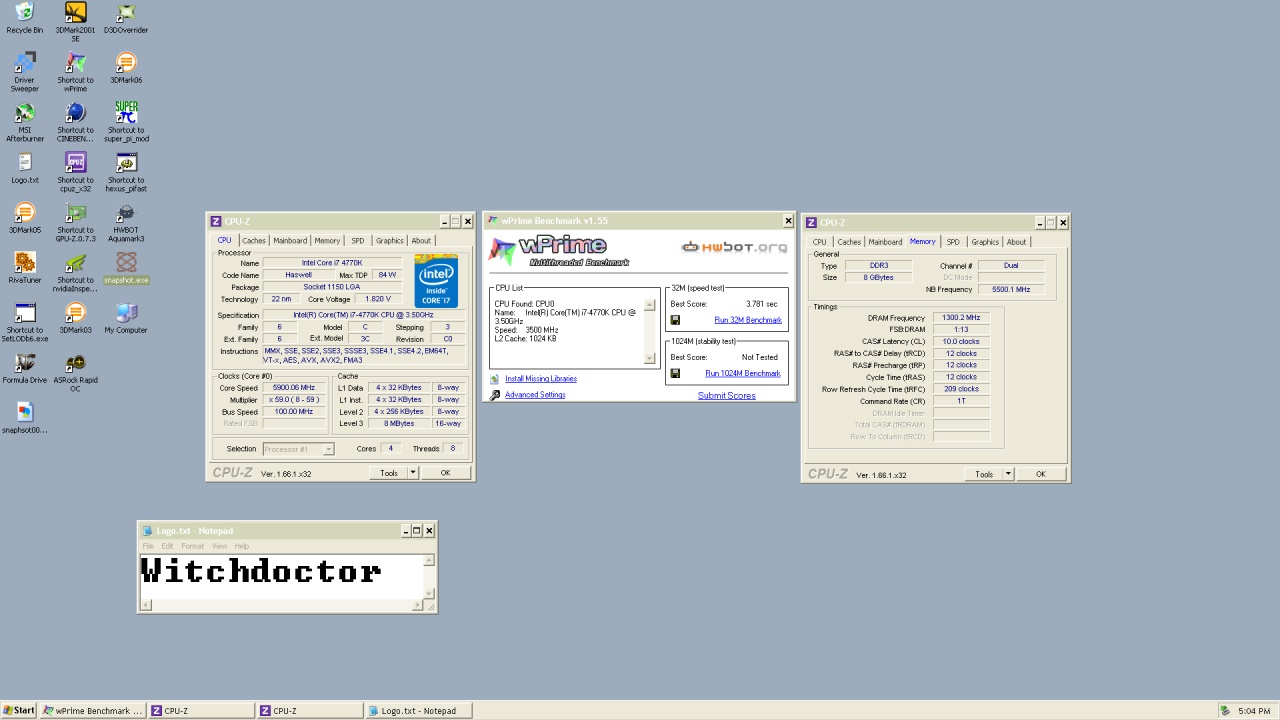
Task: Switch to the SPD tab in right CPU-Z
Action: point(953,242)
